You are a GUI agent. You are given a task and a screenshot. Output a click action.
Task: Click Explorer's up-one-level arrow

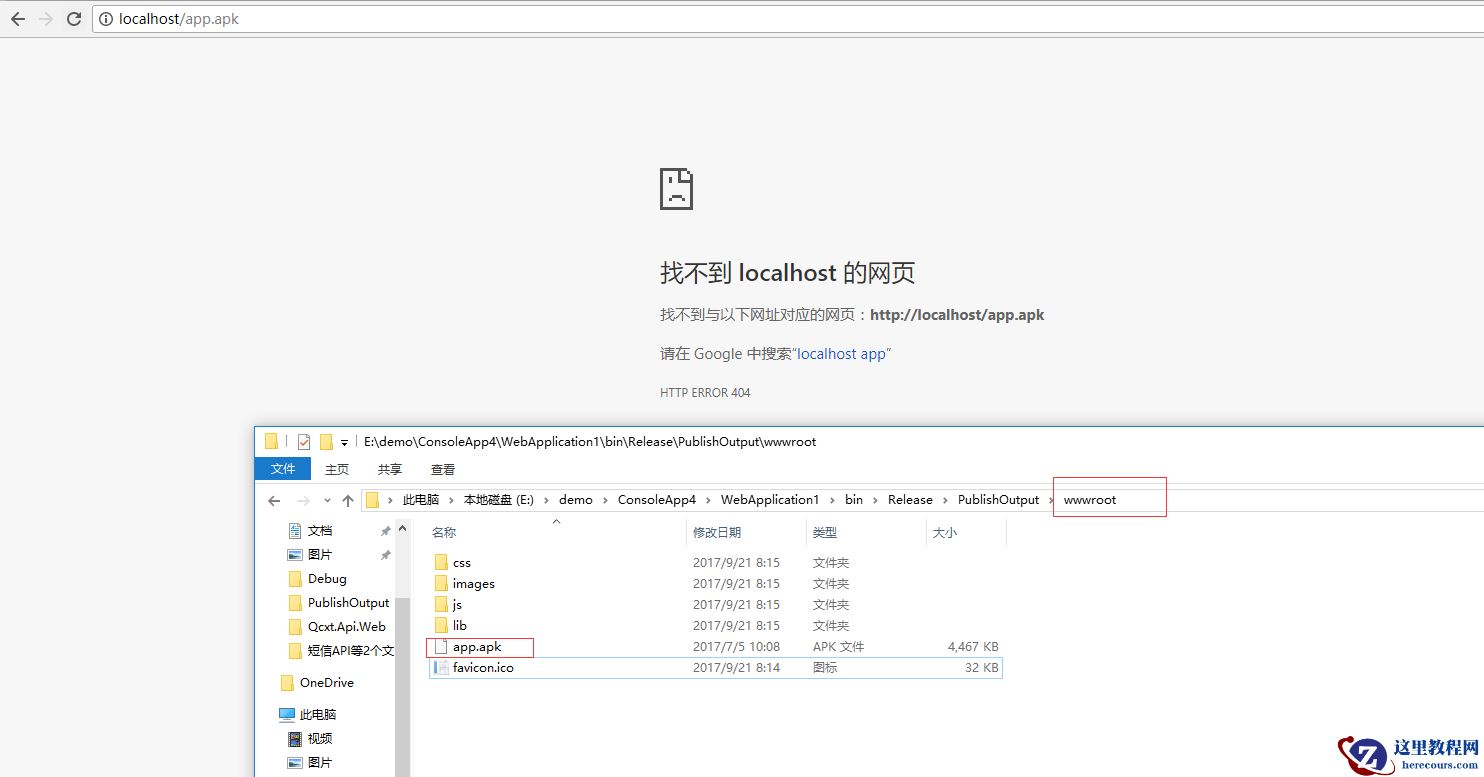(x=347, y=500)
